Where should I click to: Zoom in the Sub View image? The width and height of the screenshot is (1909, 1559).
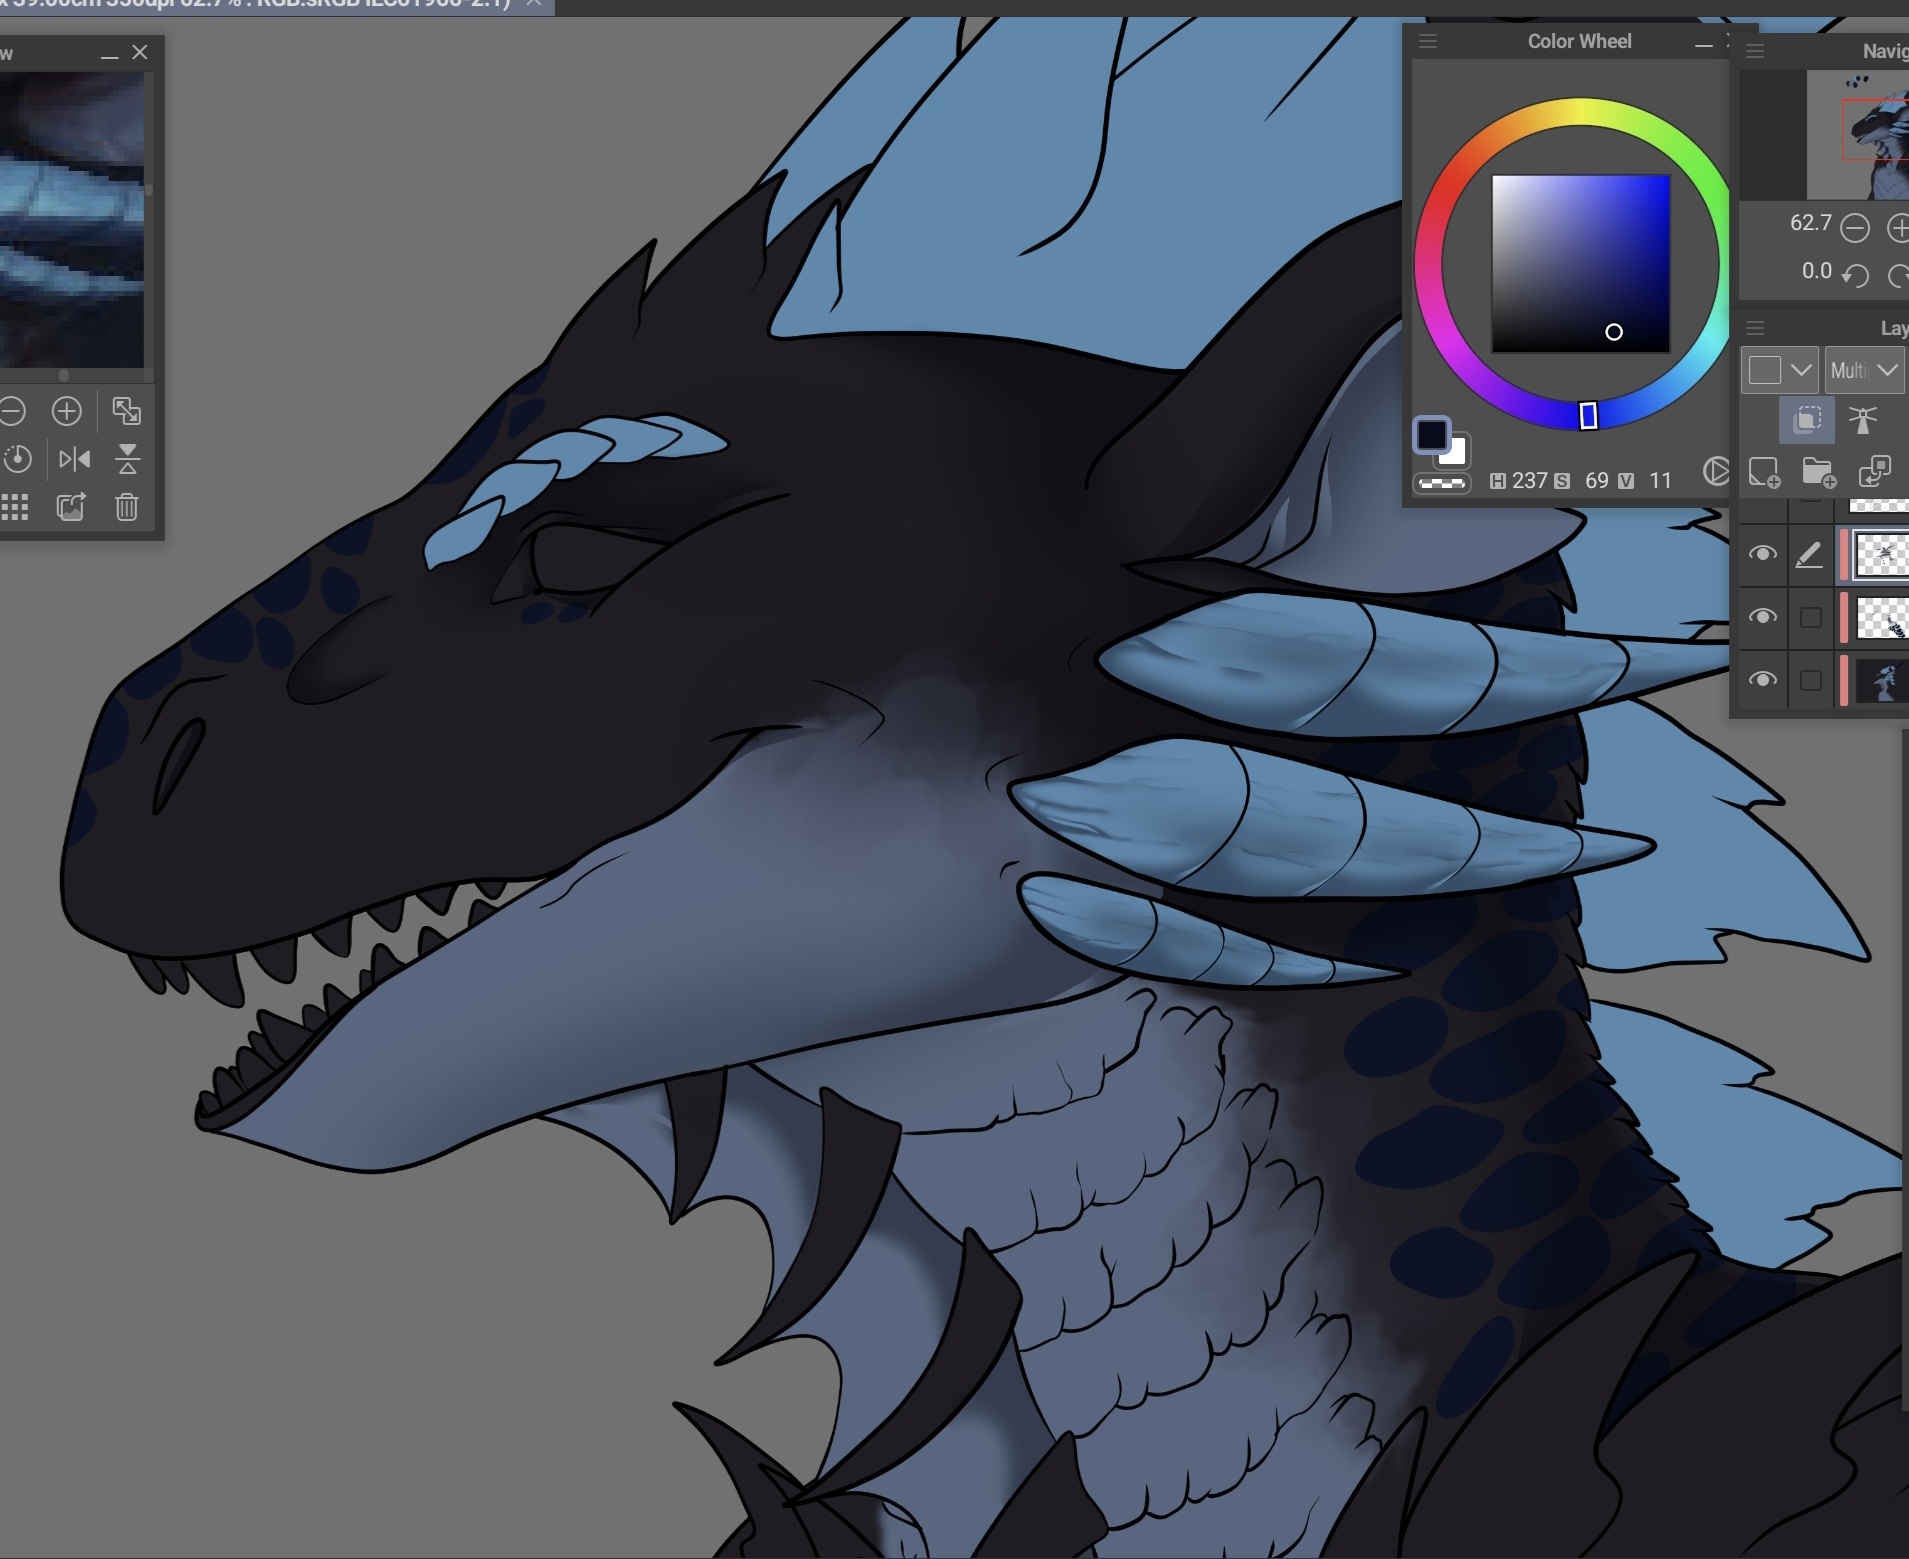point(67,411)
